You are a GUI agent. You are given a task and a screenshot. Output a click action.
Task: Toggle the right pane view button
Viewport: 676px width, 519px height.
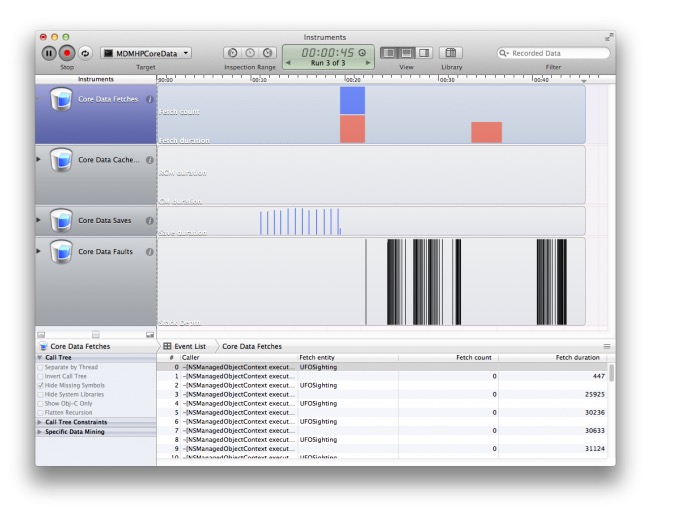pyautogui.click(x=424, y=53)
